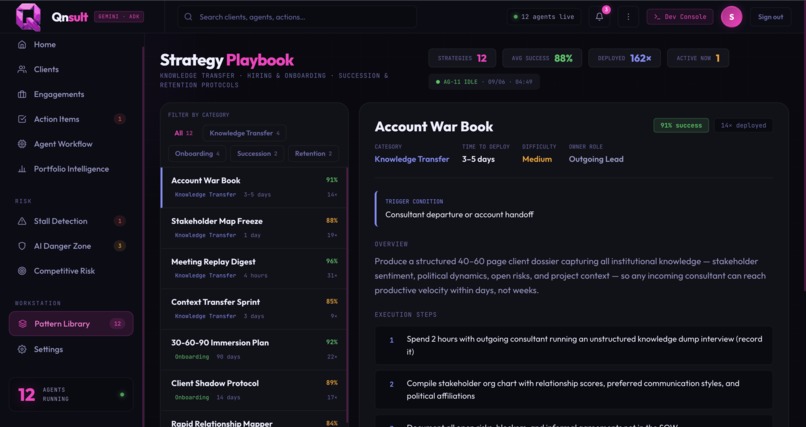Focus the search clients, agents, actions field
The height and width of the screenshot is (427, 806).
(297, 17)
